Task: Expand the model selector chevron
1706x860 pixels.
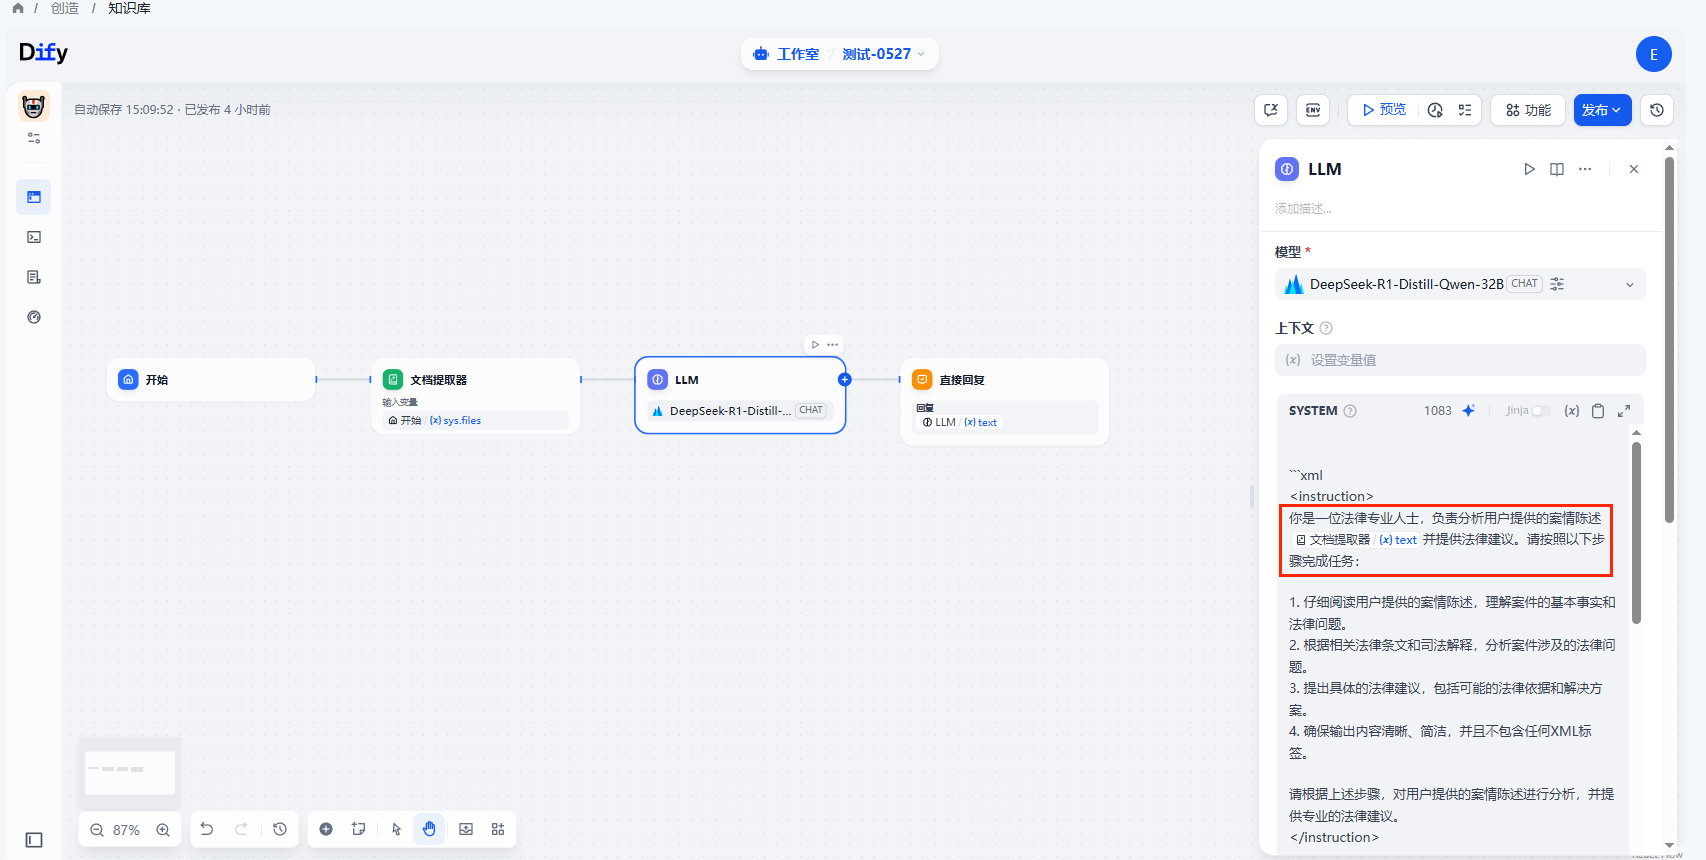Action: click(x=1630, y=285)
